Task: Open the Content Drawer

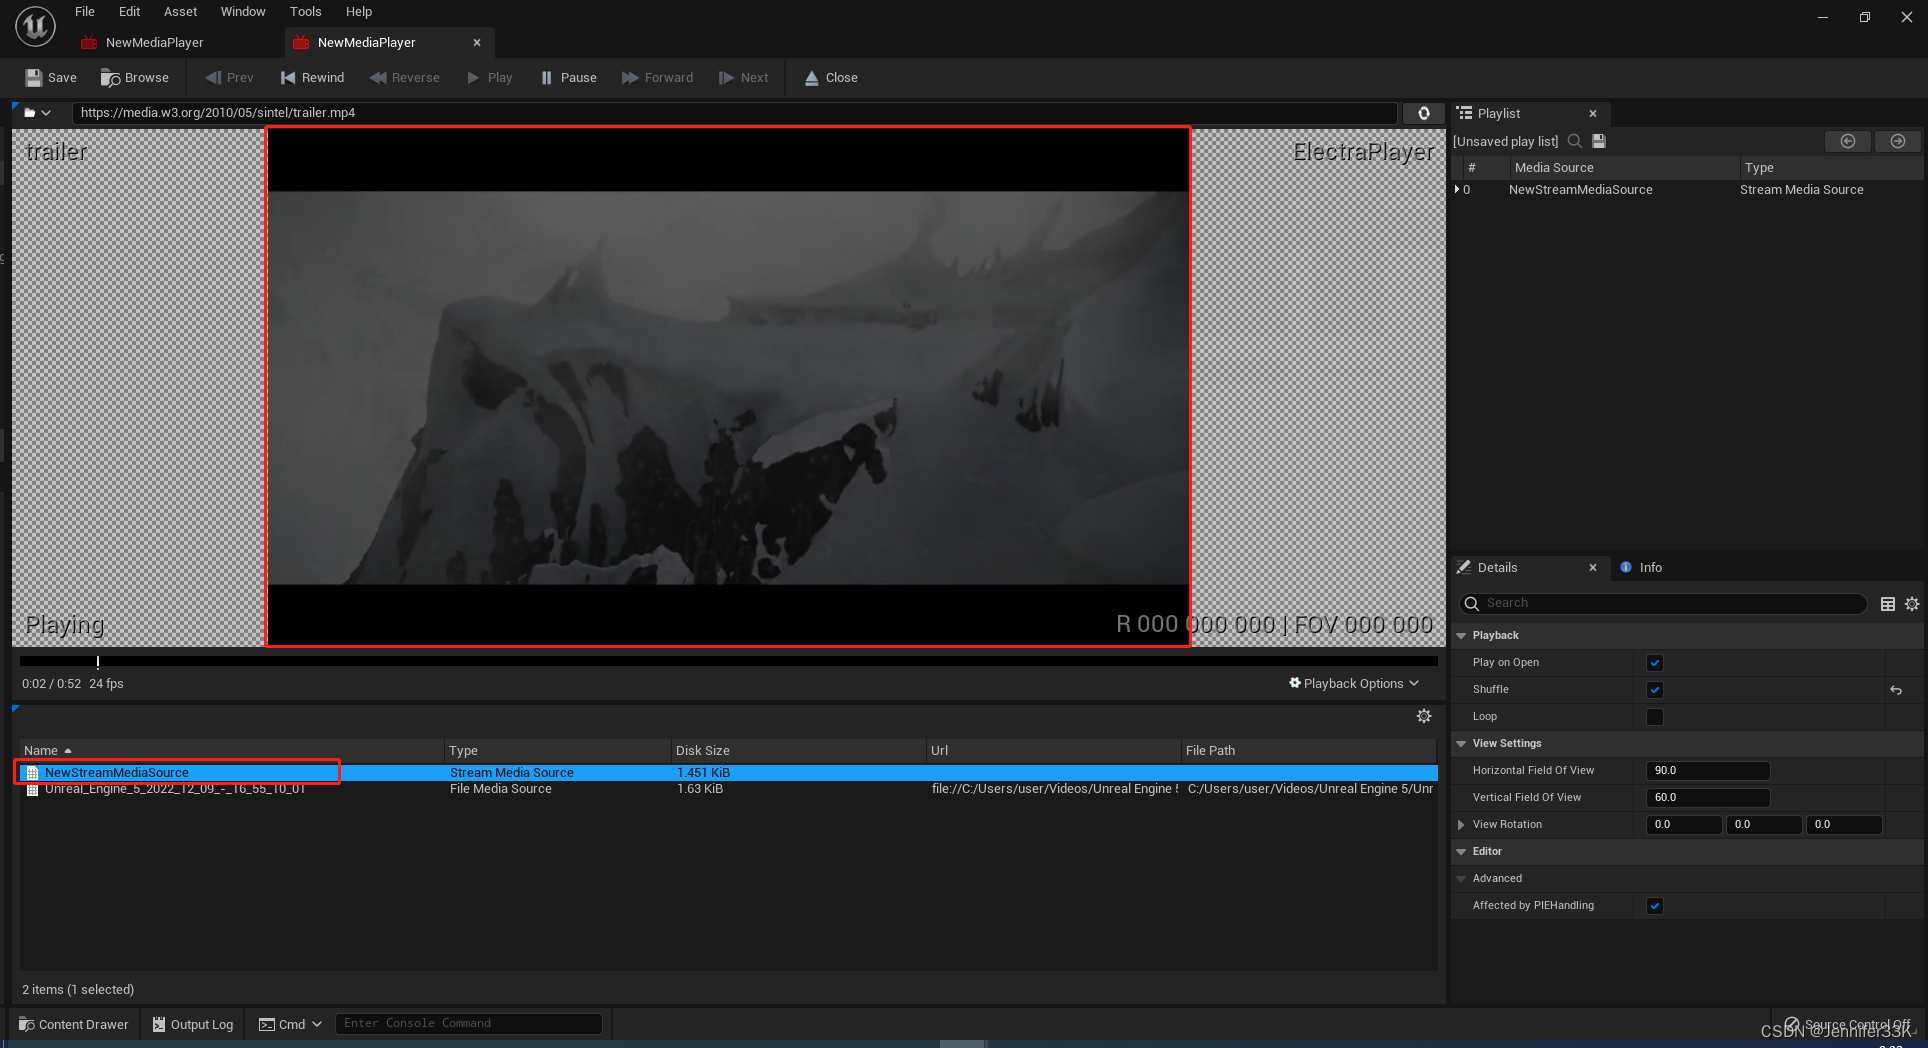Action: [72, 1023]
